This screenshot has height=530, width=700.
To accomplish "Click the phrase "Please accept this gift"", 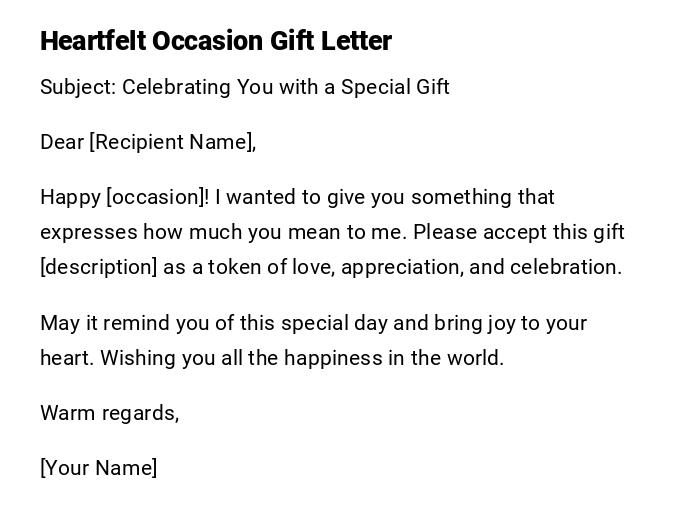I will (x=518, y=232).
